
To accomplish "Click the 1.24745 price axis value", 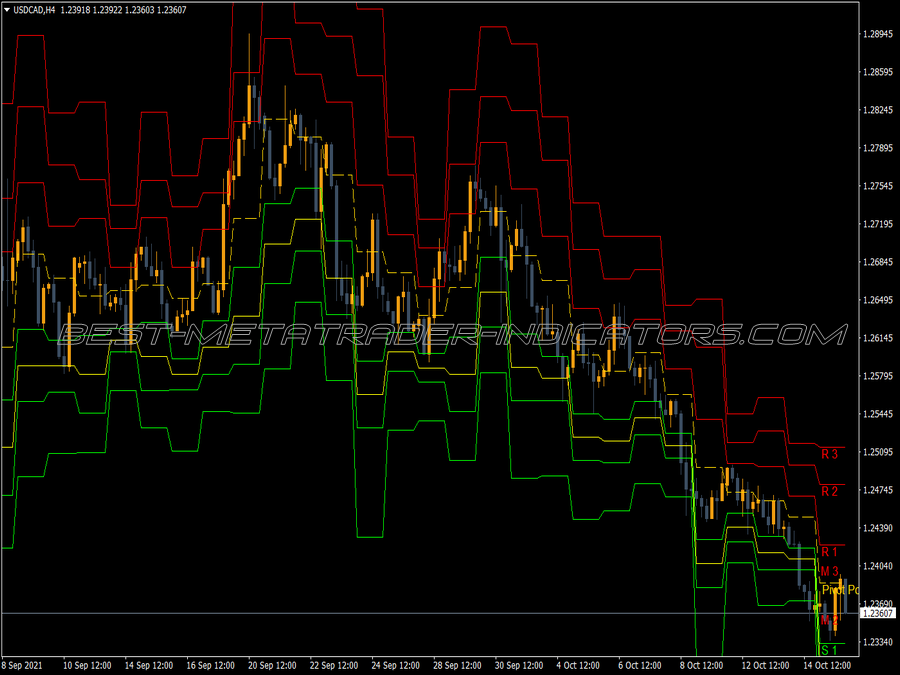I will pos(878,490).
